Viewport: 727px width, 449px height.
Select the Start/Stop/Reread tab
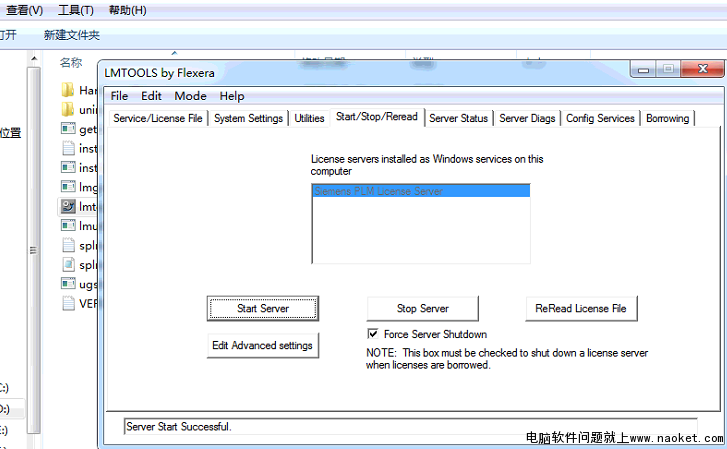[376, 117]
